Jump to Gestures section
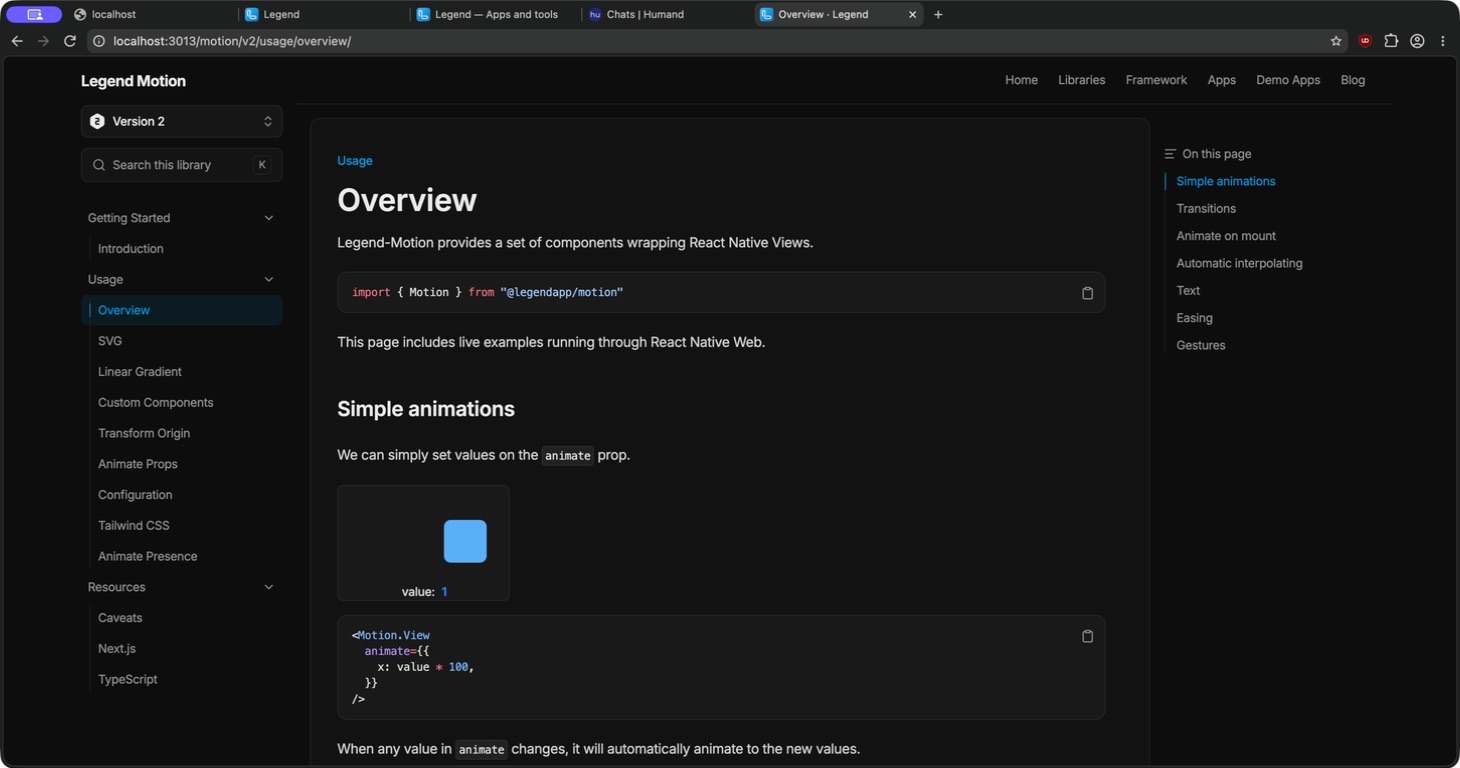 (1200, 345)
